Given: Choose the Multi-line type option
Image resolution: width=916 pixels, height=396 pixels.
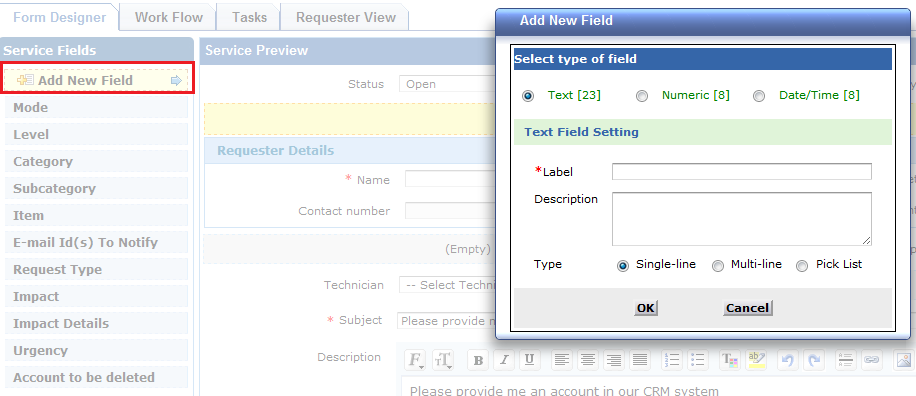Looking at the screenshot, I should tap(718, 266).
